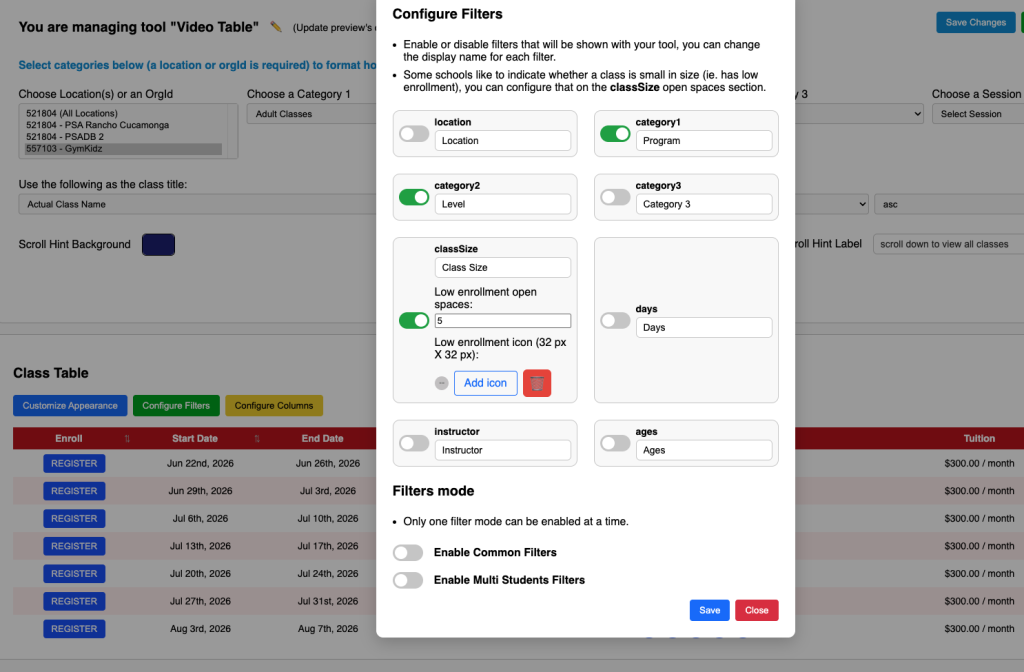The image size is (1024, 672).
Task: Turn off the category1 filter toggle
Action: click(x=615, y=133)
